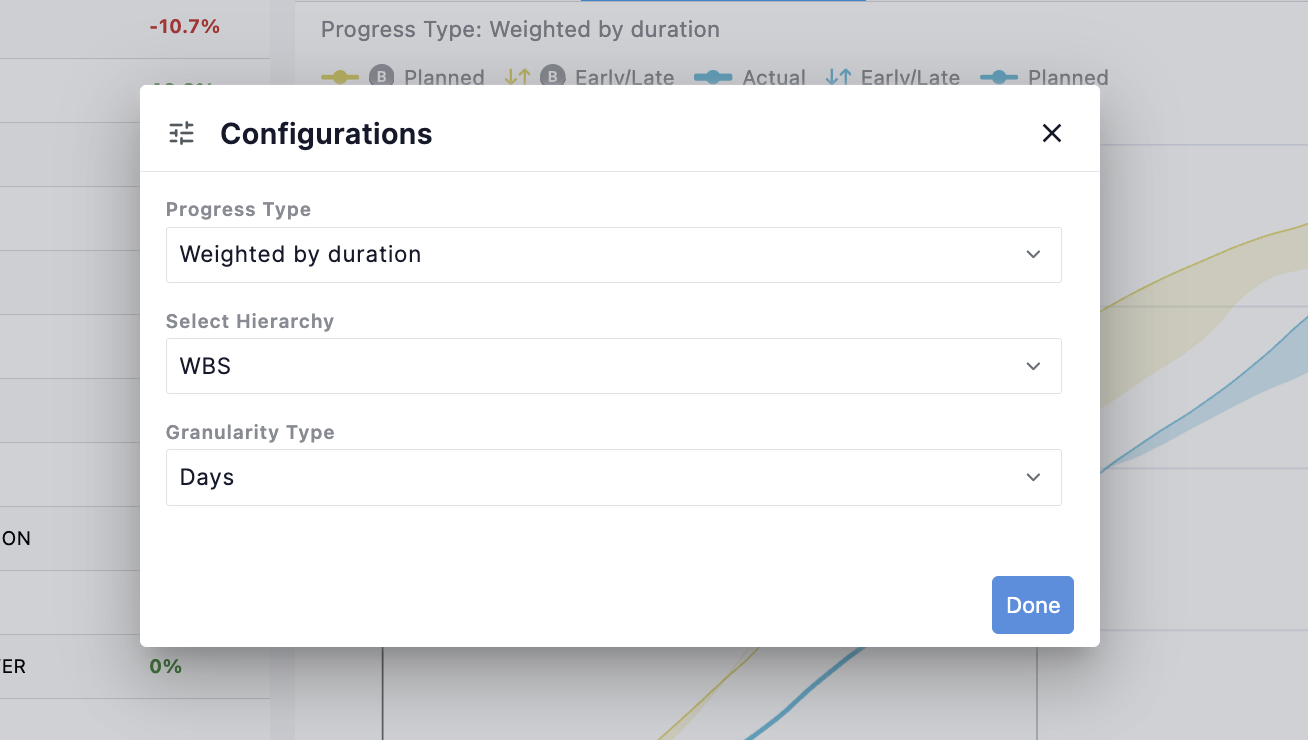Open the Progress Type dropdown
Image resolution: width=1308 pixels, height=740 pixels.
[x=613, y=254]
